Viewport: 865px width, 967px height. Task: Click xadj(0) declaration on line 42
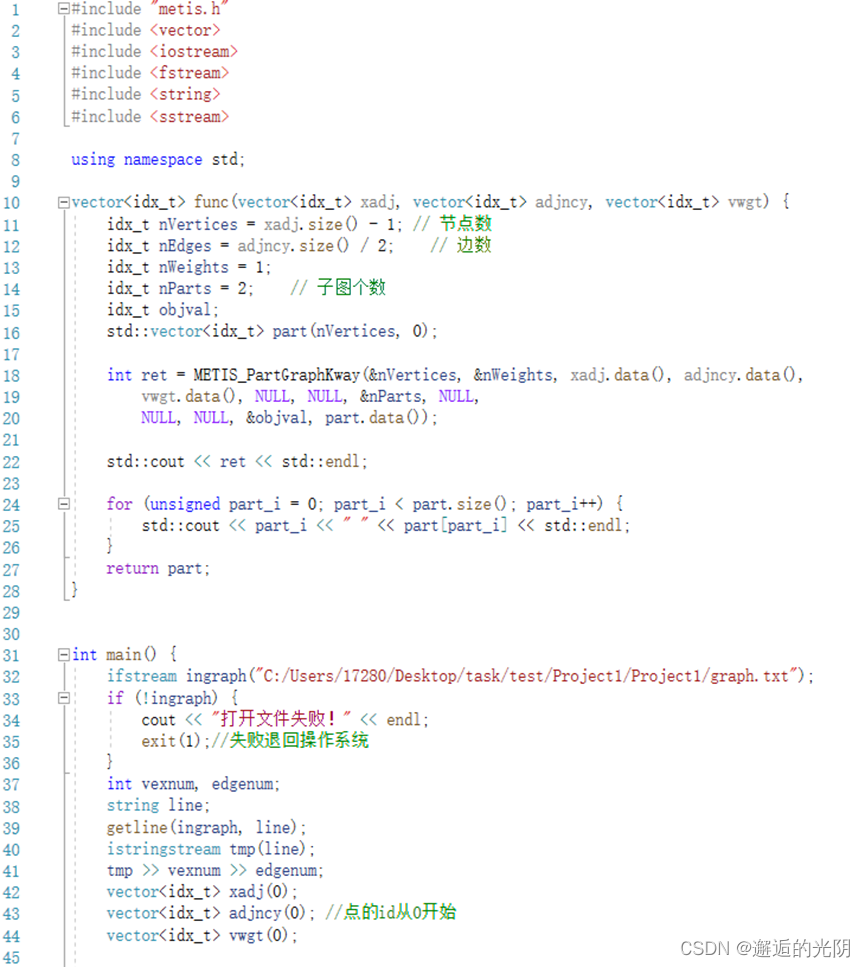click(258, 892)
